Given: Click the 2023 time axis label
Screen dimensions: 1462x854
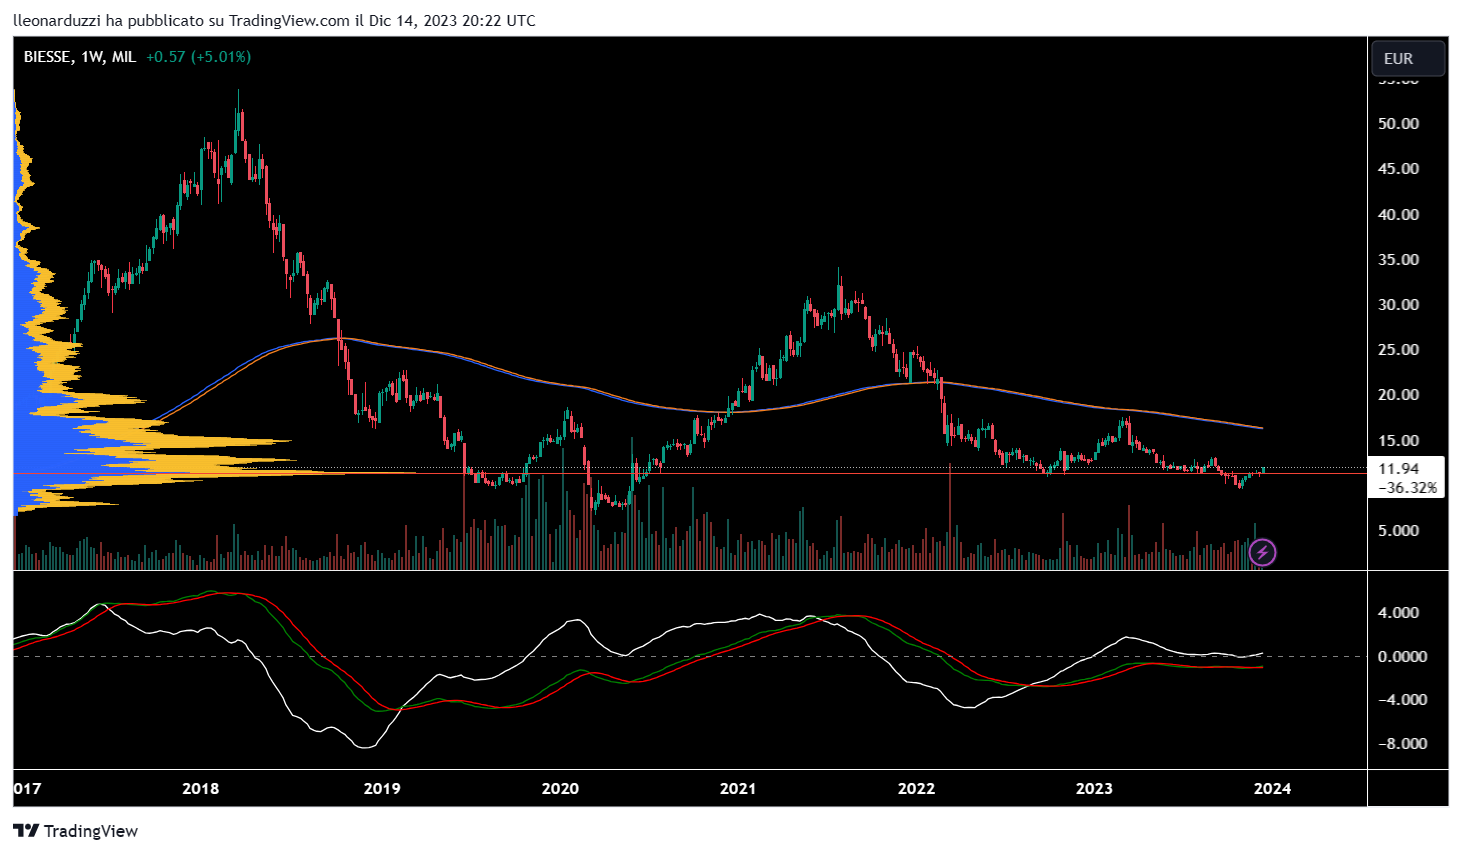Looking at the screenshot, I should pos(1094,788).
